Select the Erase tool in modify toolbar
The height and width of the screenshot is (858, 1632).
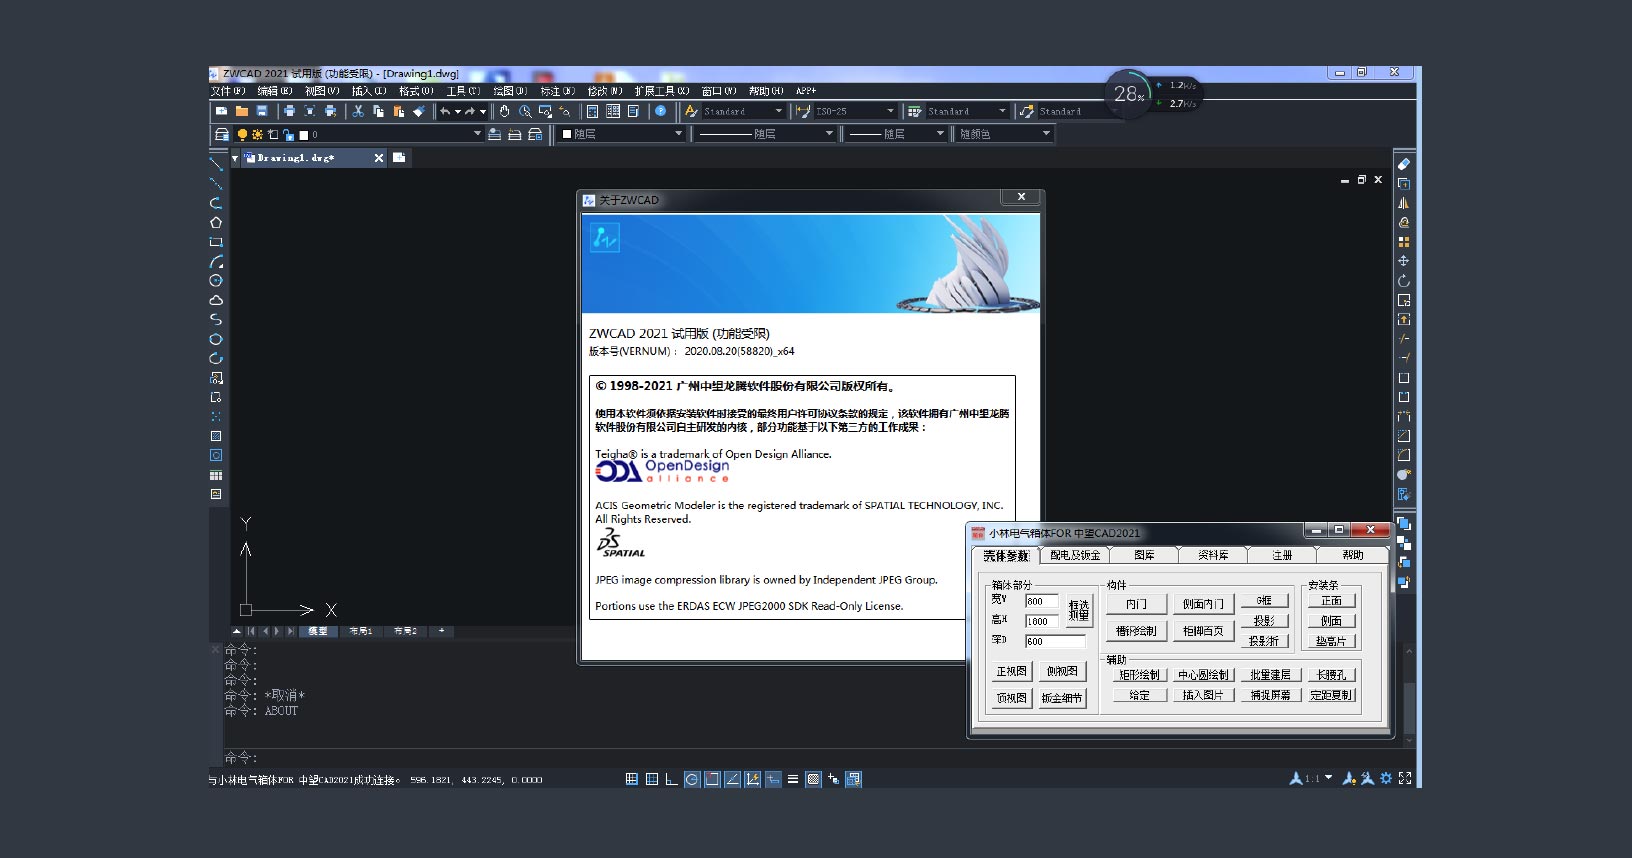[1404, 164]
